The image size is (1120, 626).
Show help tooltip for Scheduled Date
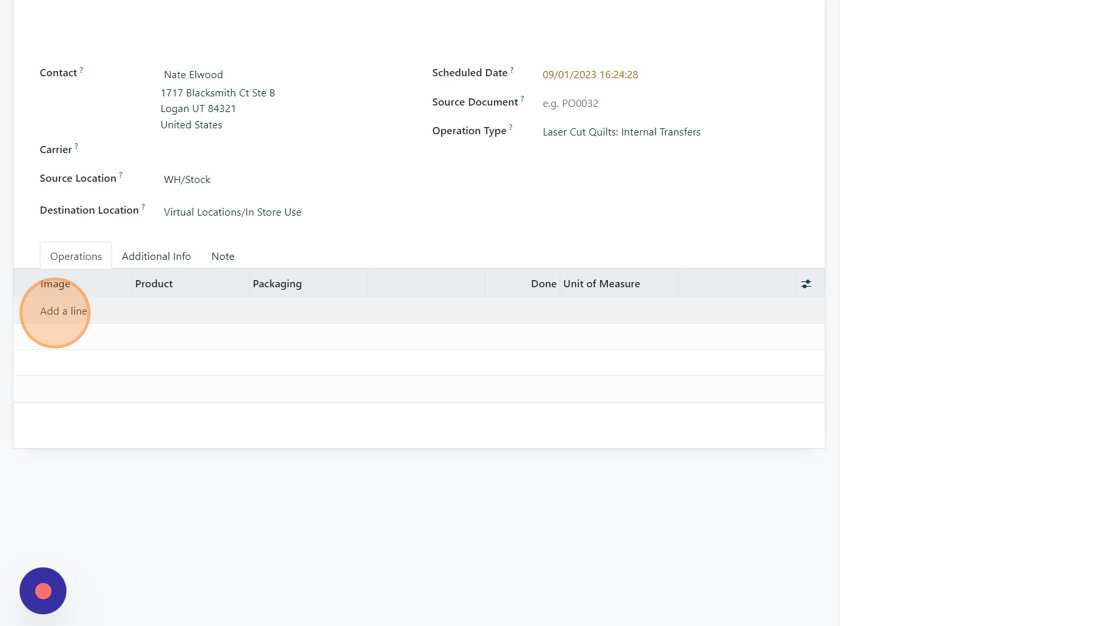tap(512, 69)
